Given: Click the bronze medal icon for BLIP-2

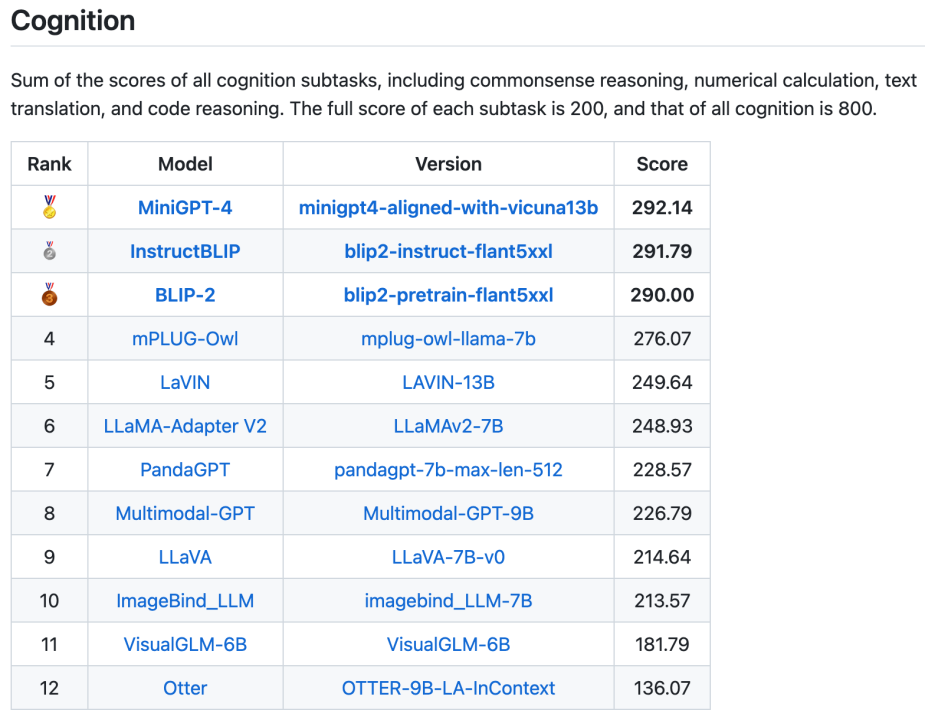Looking at the screenshot, I should coord(48,294).
